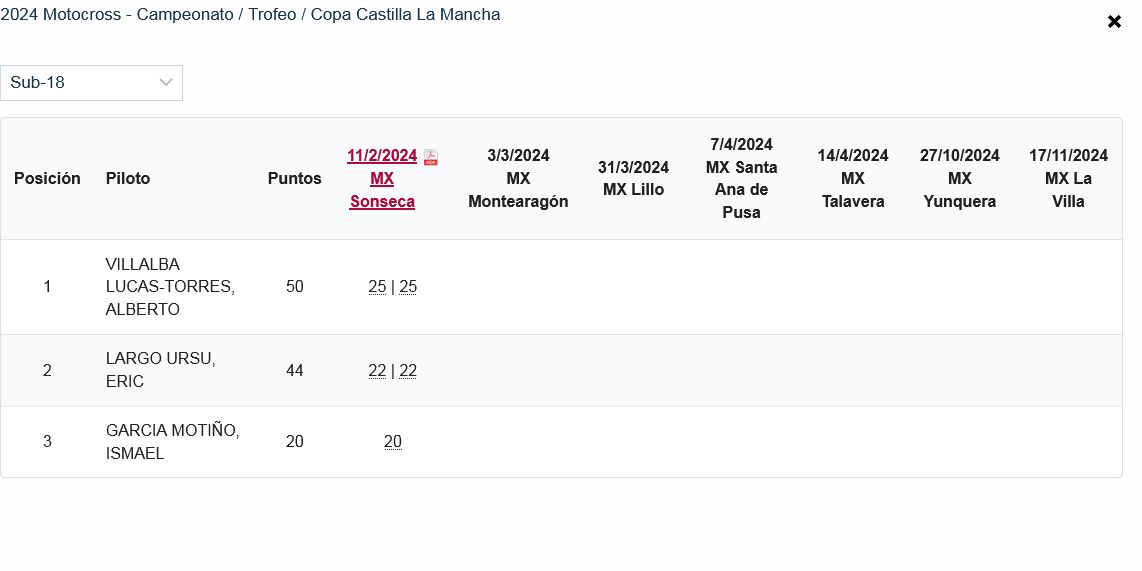This screenshot has width=1142, height=571.
Task: Click the PDF icon next to 11/2/2024
Action: click(x=431, y=157)
